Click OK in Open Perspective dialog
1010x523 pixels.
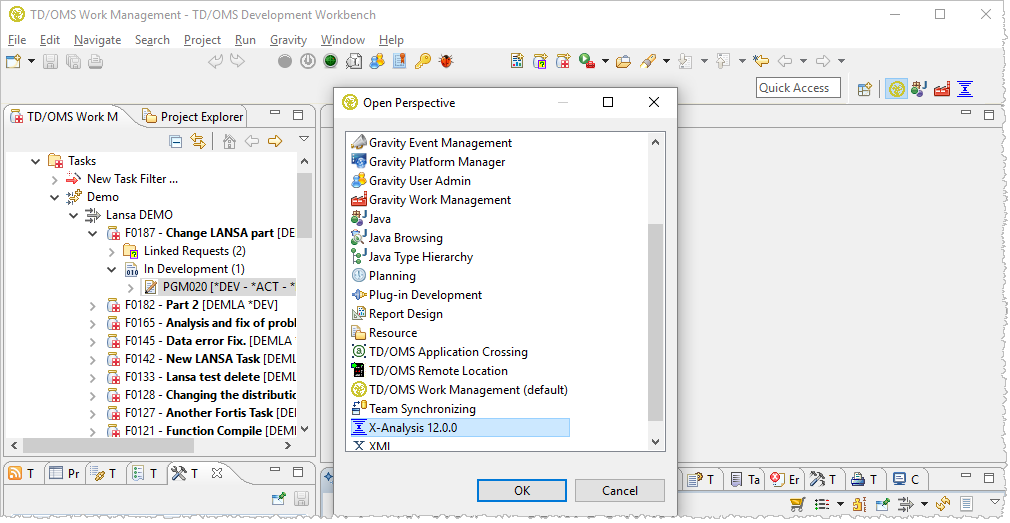(x=522, y=490)
